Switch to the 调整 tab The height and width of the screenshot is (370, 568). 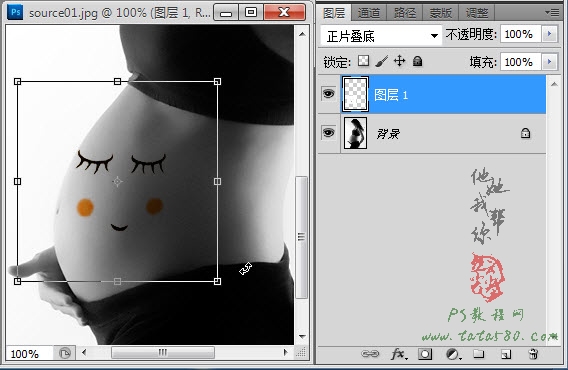(x=477, y=13)
